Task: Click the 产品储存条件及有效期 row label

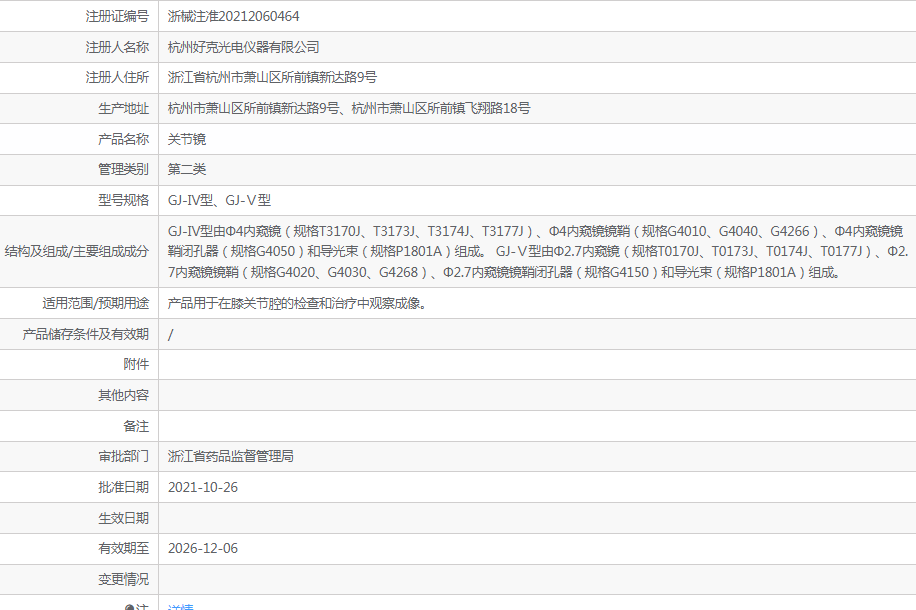Action: point(86,334)
